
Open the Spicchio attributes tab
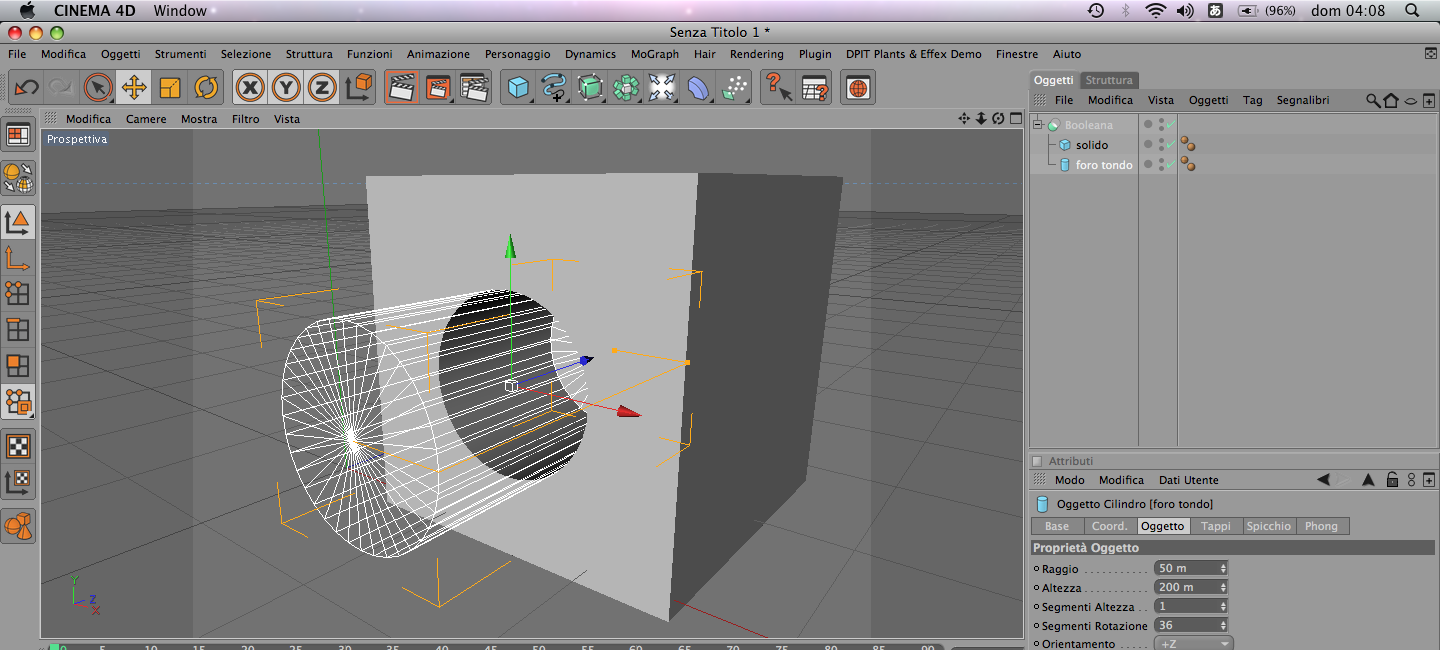(1269, 526)
